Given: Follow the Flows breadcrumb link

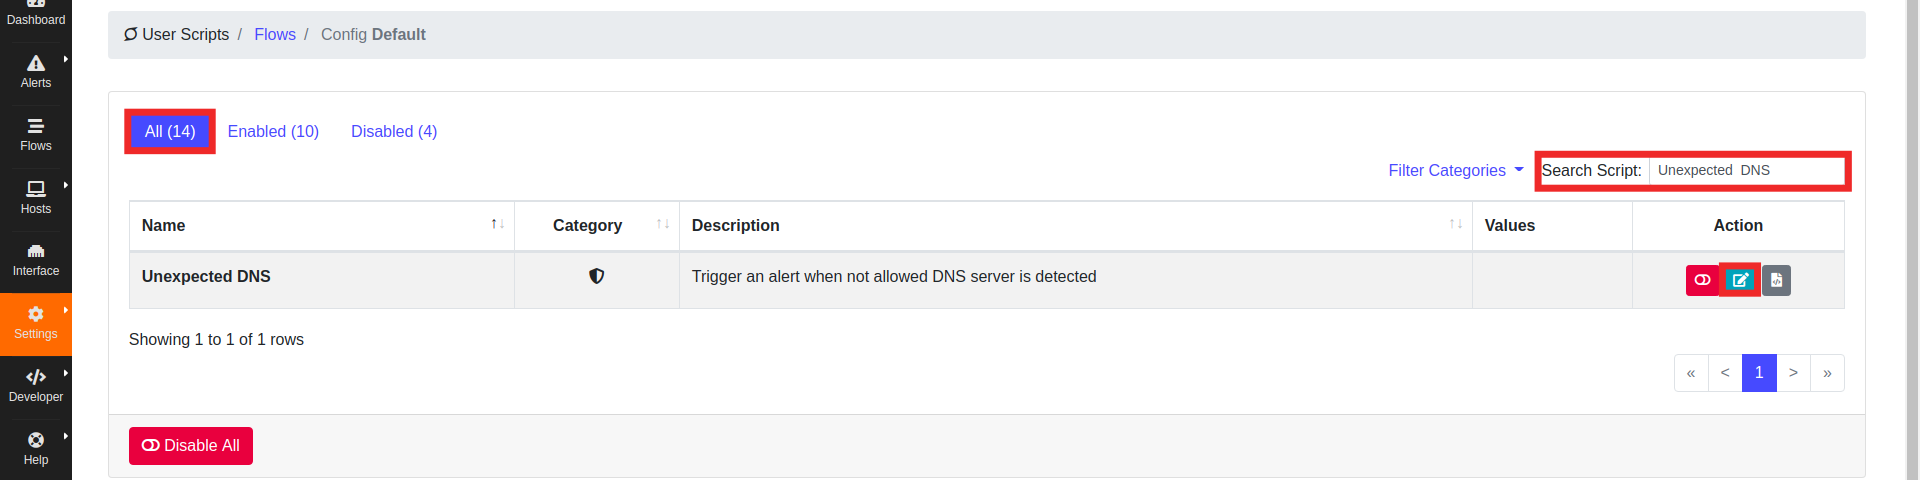Looking at the screenshot, I should coord(275,35).
